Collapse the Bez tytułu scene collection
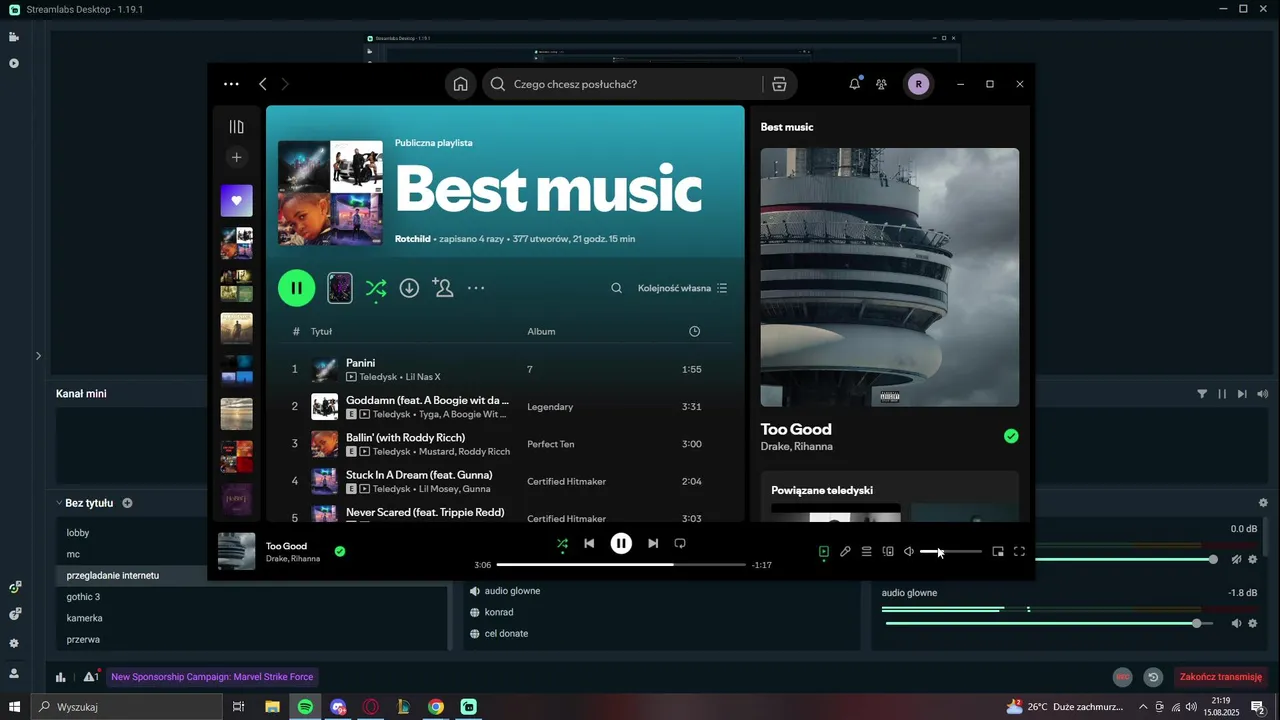 click(59, 503)
